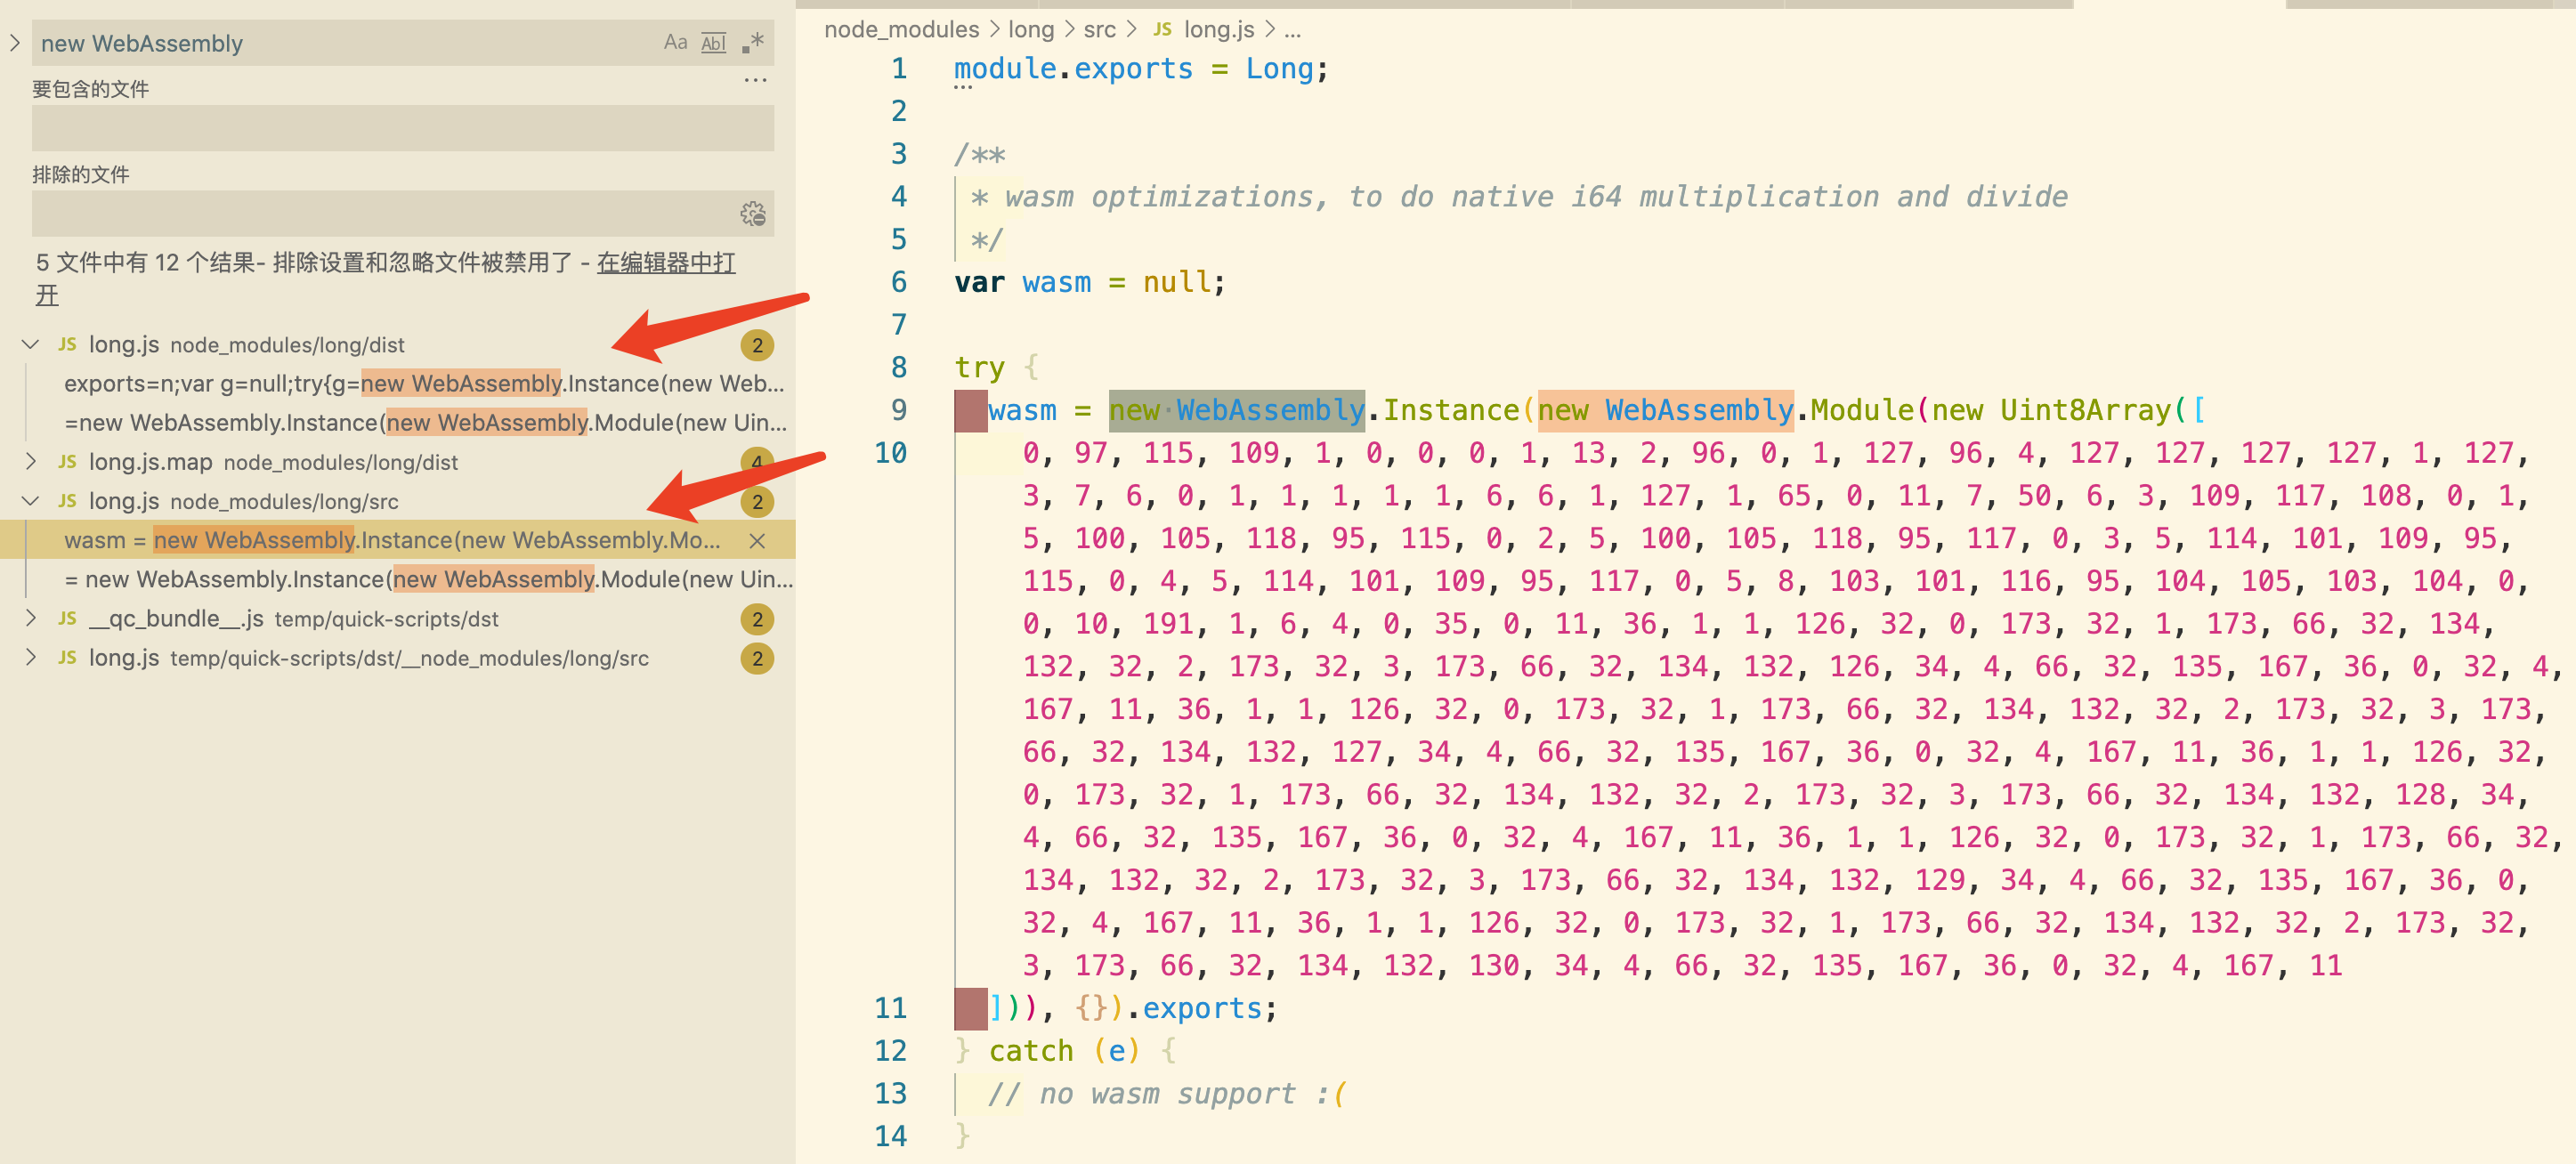Open results in editor link
The height and width of the screenshot is (1164, 2576).
click(665, 263)
